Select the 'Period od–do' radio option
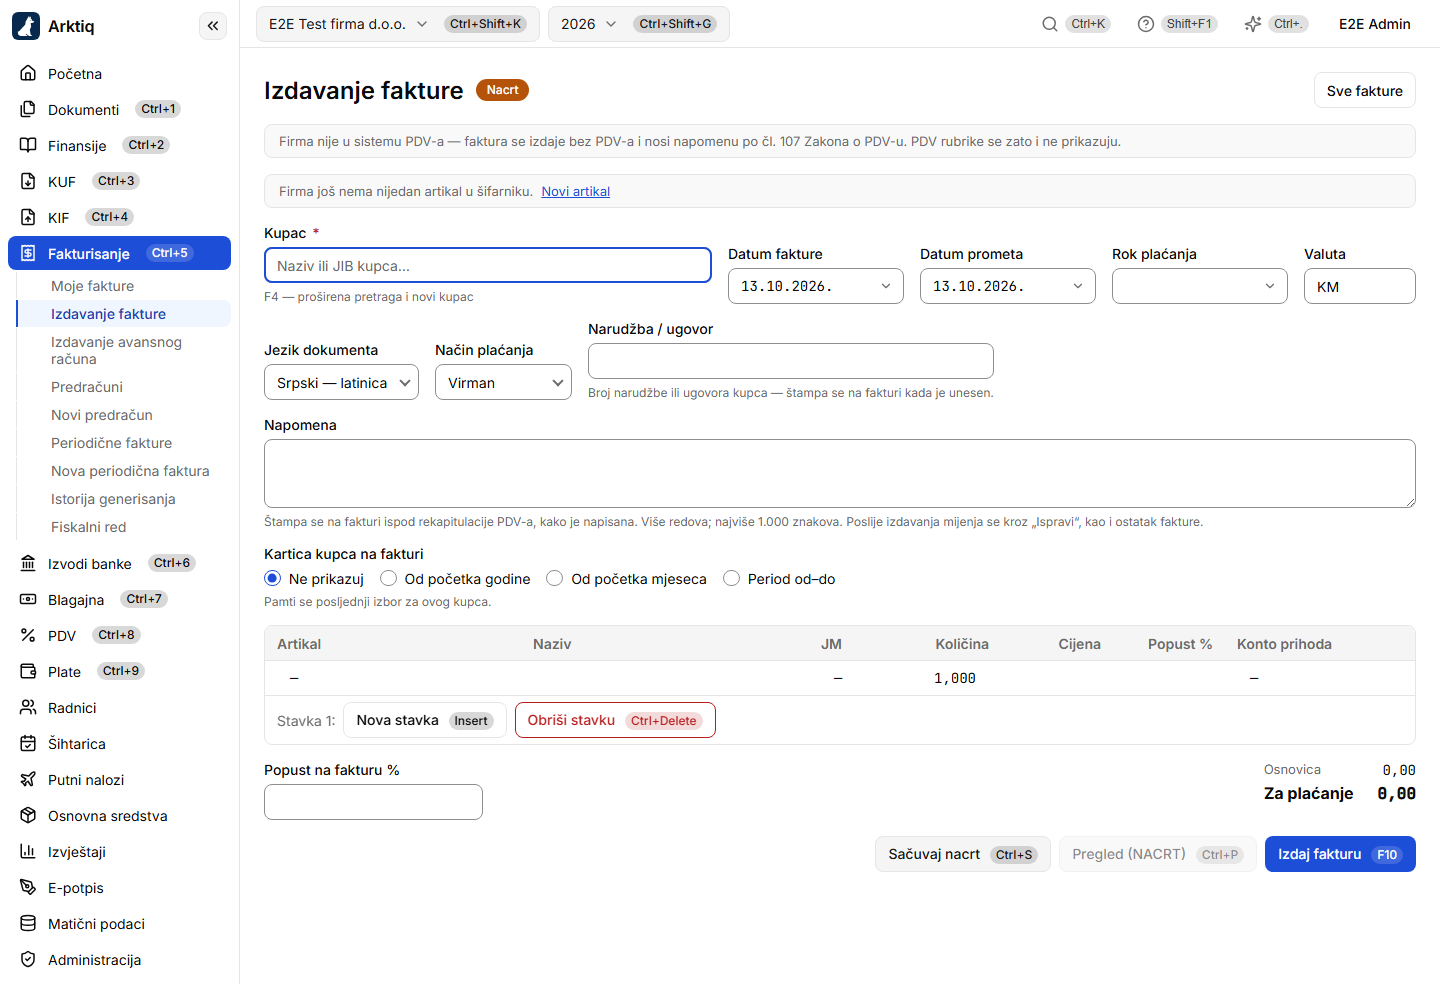 pos(732,578)
